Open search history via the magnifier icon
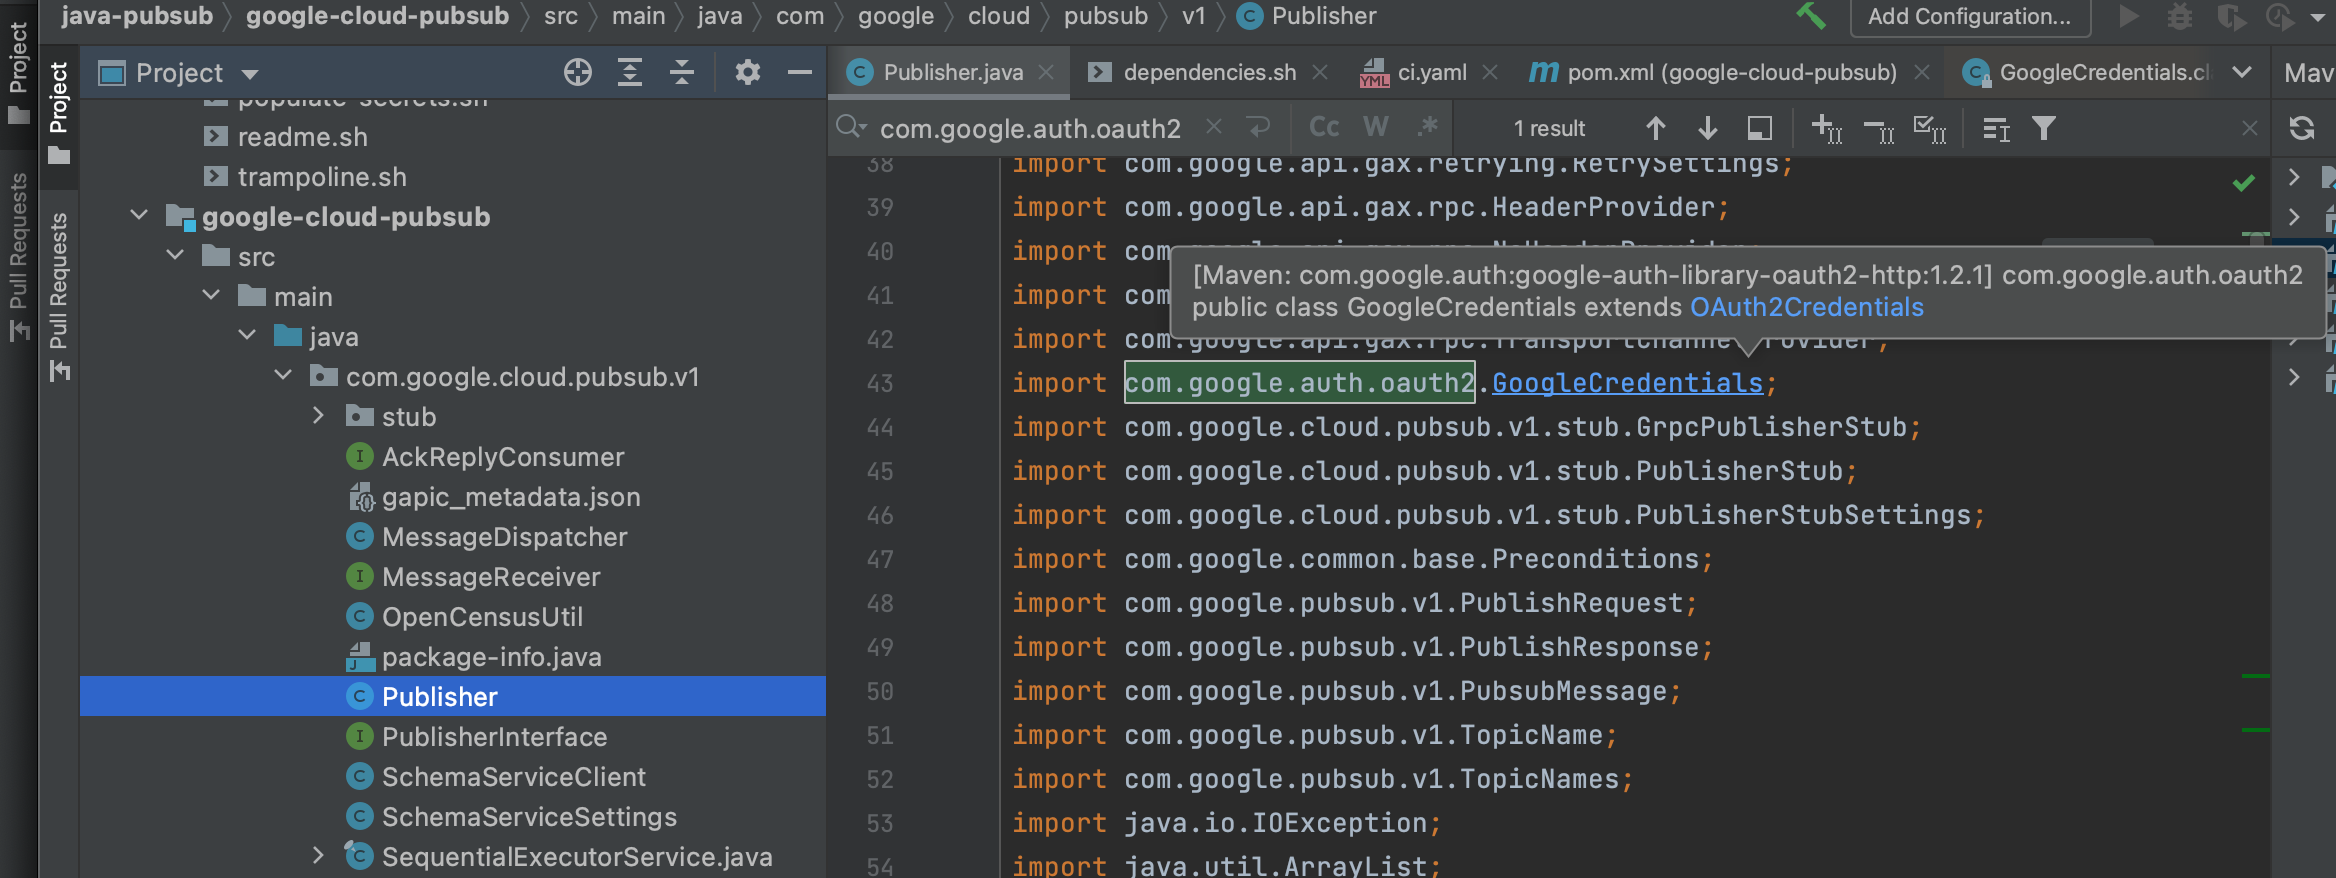The width and height of the screenshot is (2336, 878). (x=851, y=127)
